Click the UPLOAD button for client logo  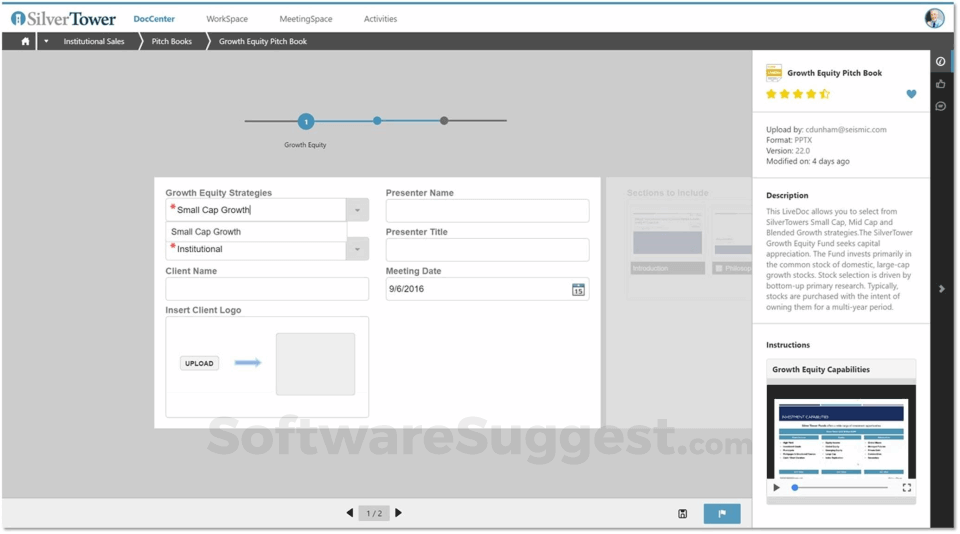pos(199,363)
